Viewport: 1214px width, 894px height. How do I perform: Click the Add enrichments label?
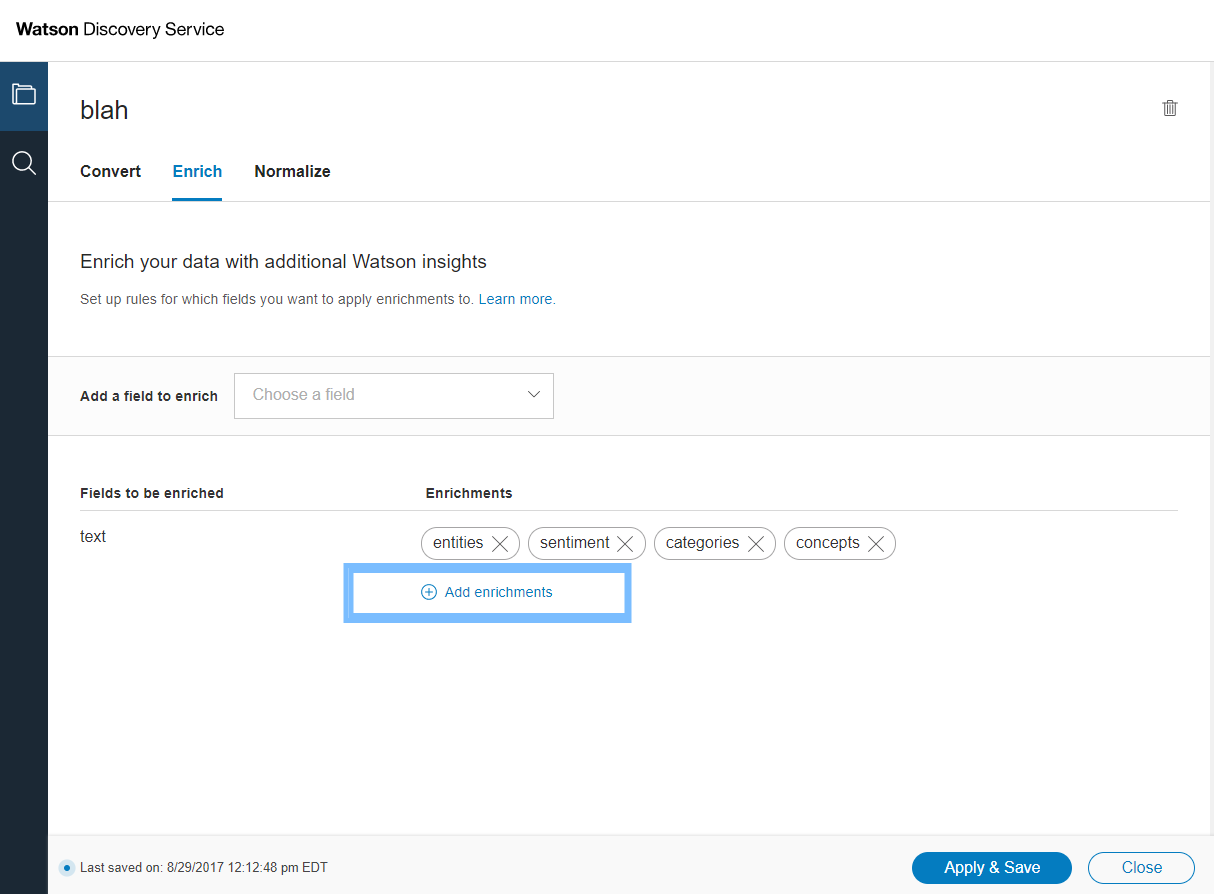498,592
